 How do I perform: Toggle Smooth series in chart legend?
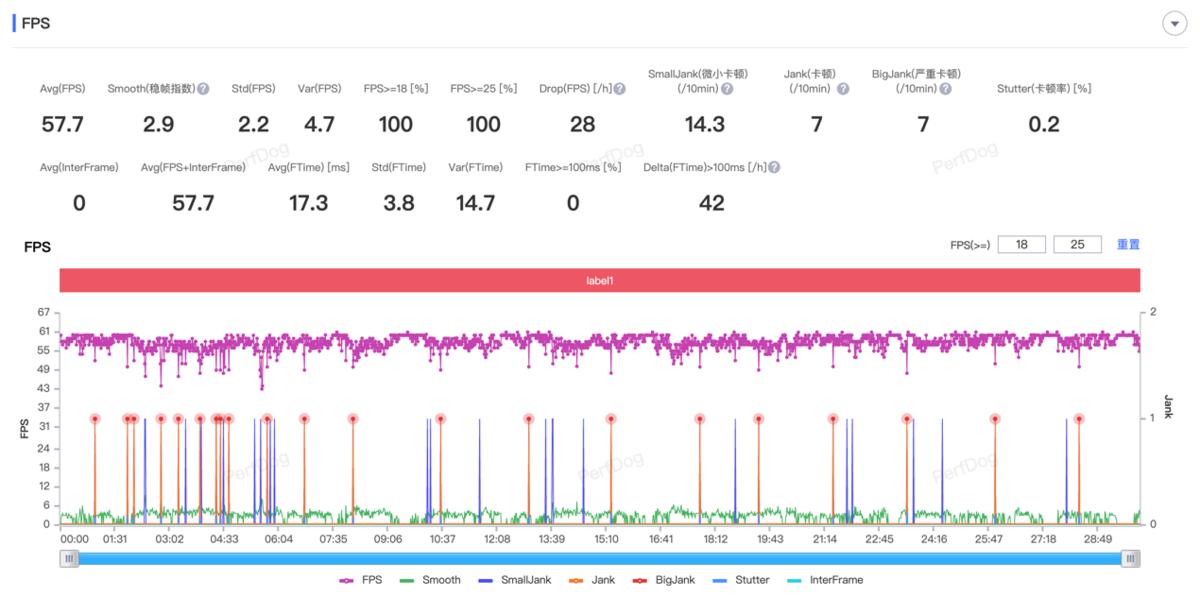point(431,580)
